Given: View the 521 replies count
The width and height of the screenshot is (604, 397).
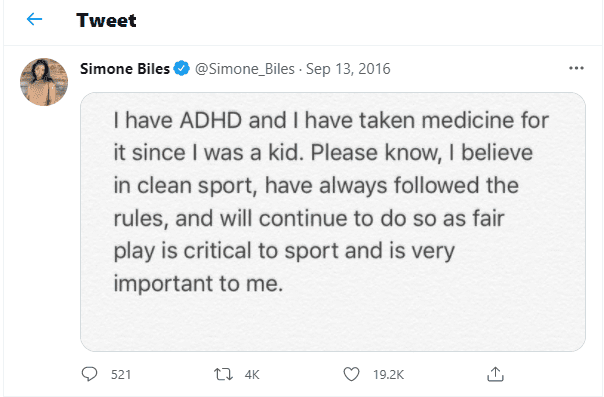Looking at the screenshot, I should click(x=121, y=375).
